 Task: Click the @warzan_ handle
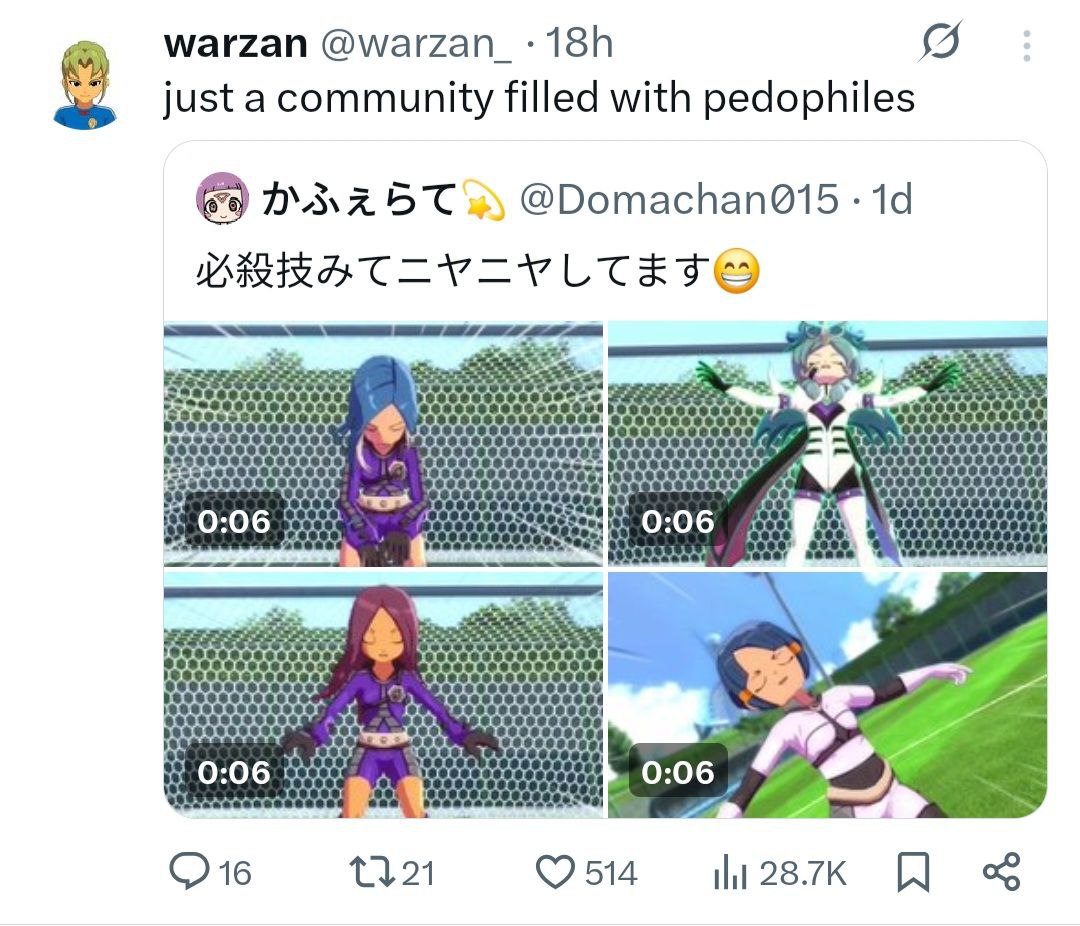416,43
